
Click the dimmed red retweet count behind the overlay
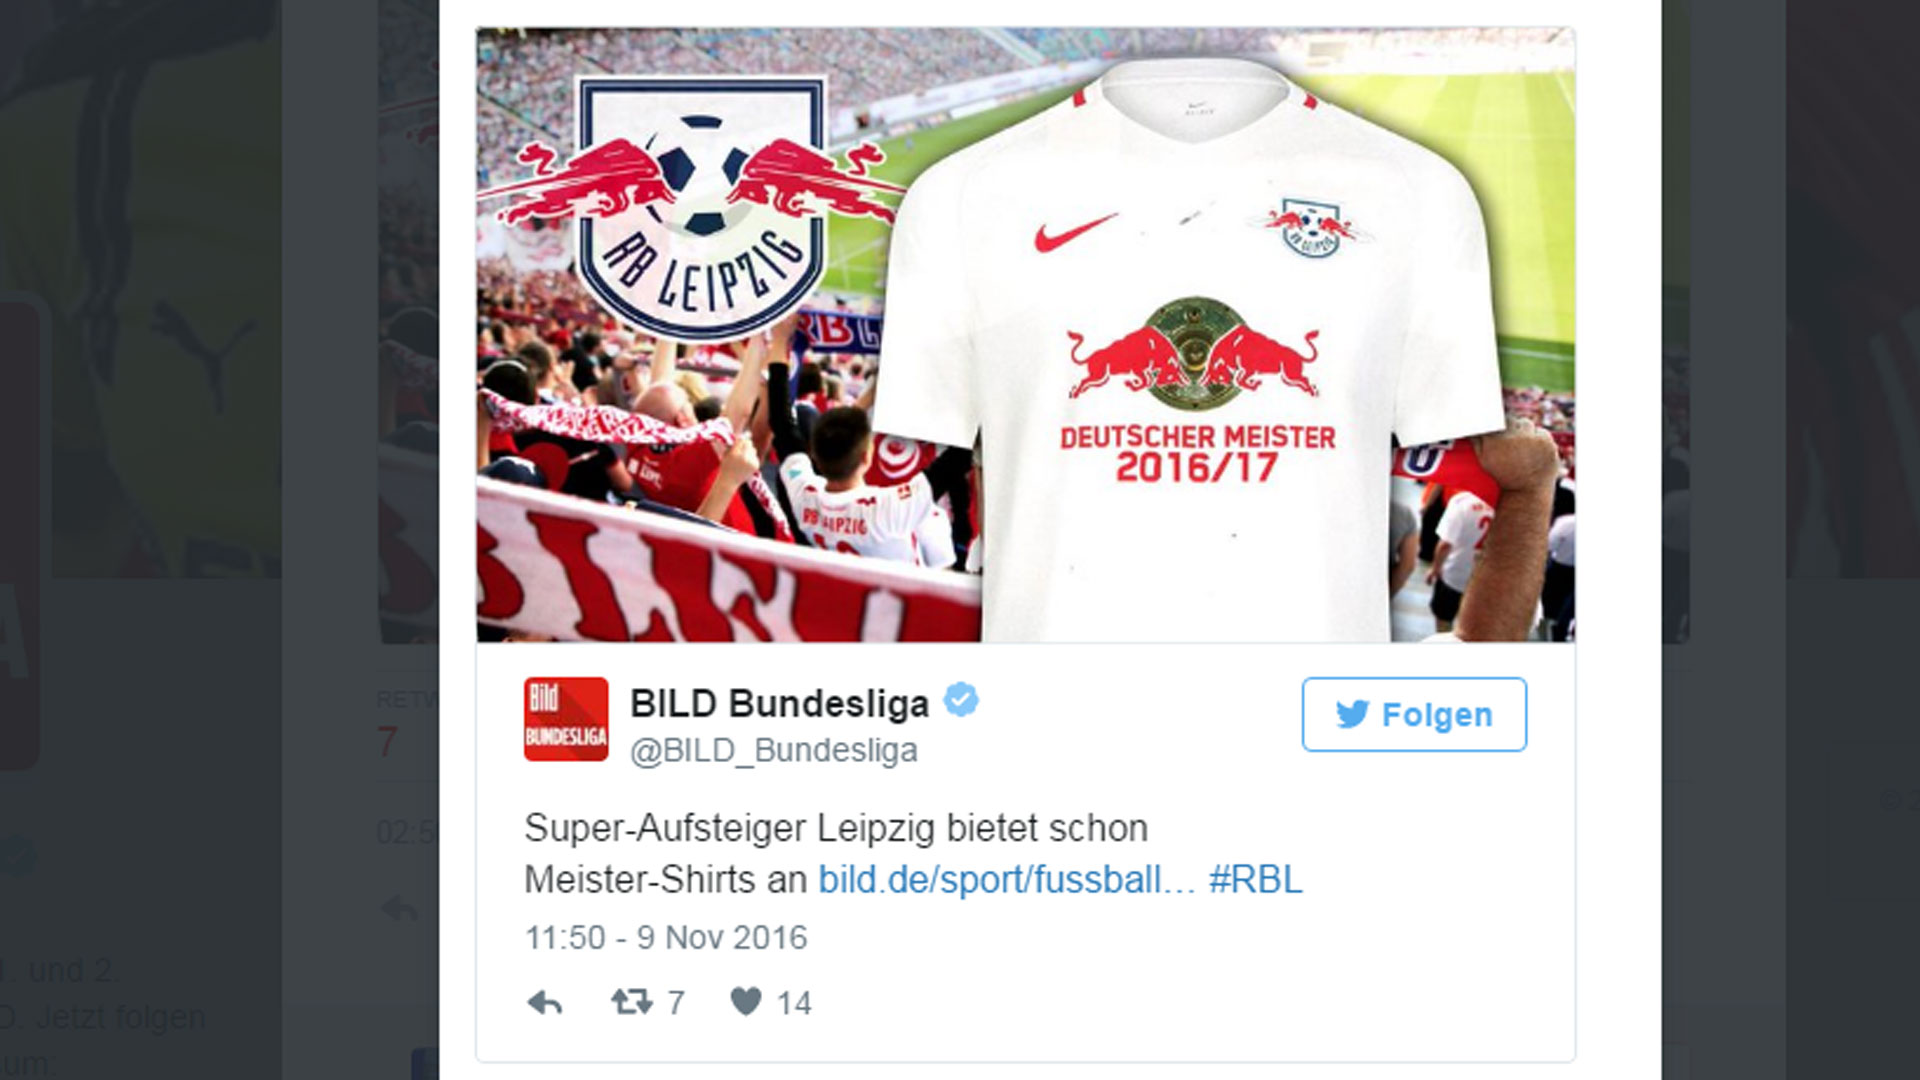(x=388, y=742)
